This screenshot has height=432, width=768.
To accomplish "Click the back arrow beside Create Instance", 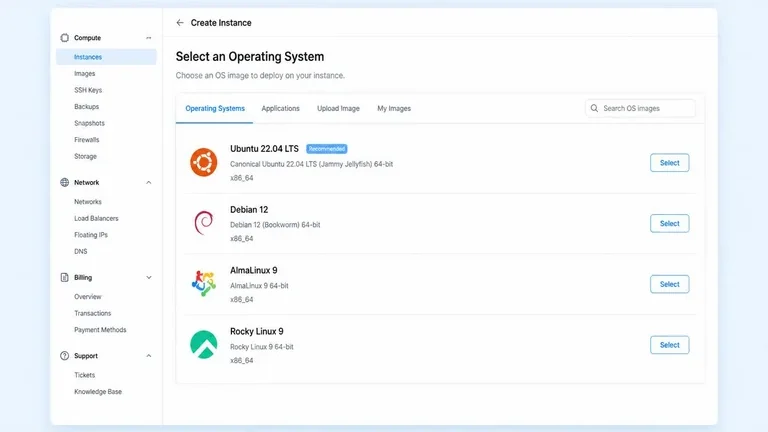I will point(180,23).
